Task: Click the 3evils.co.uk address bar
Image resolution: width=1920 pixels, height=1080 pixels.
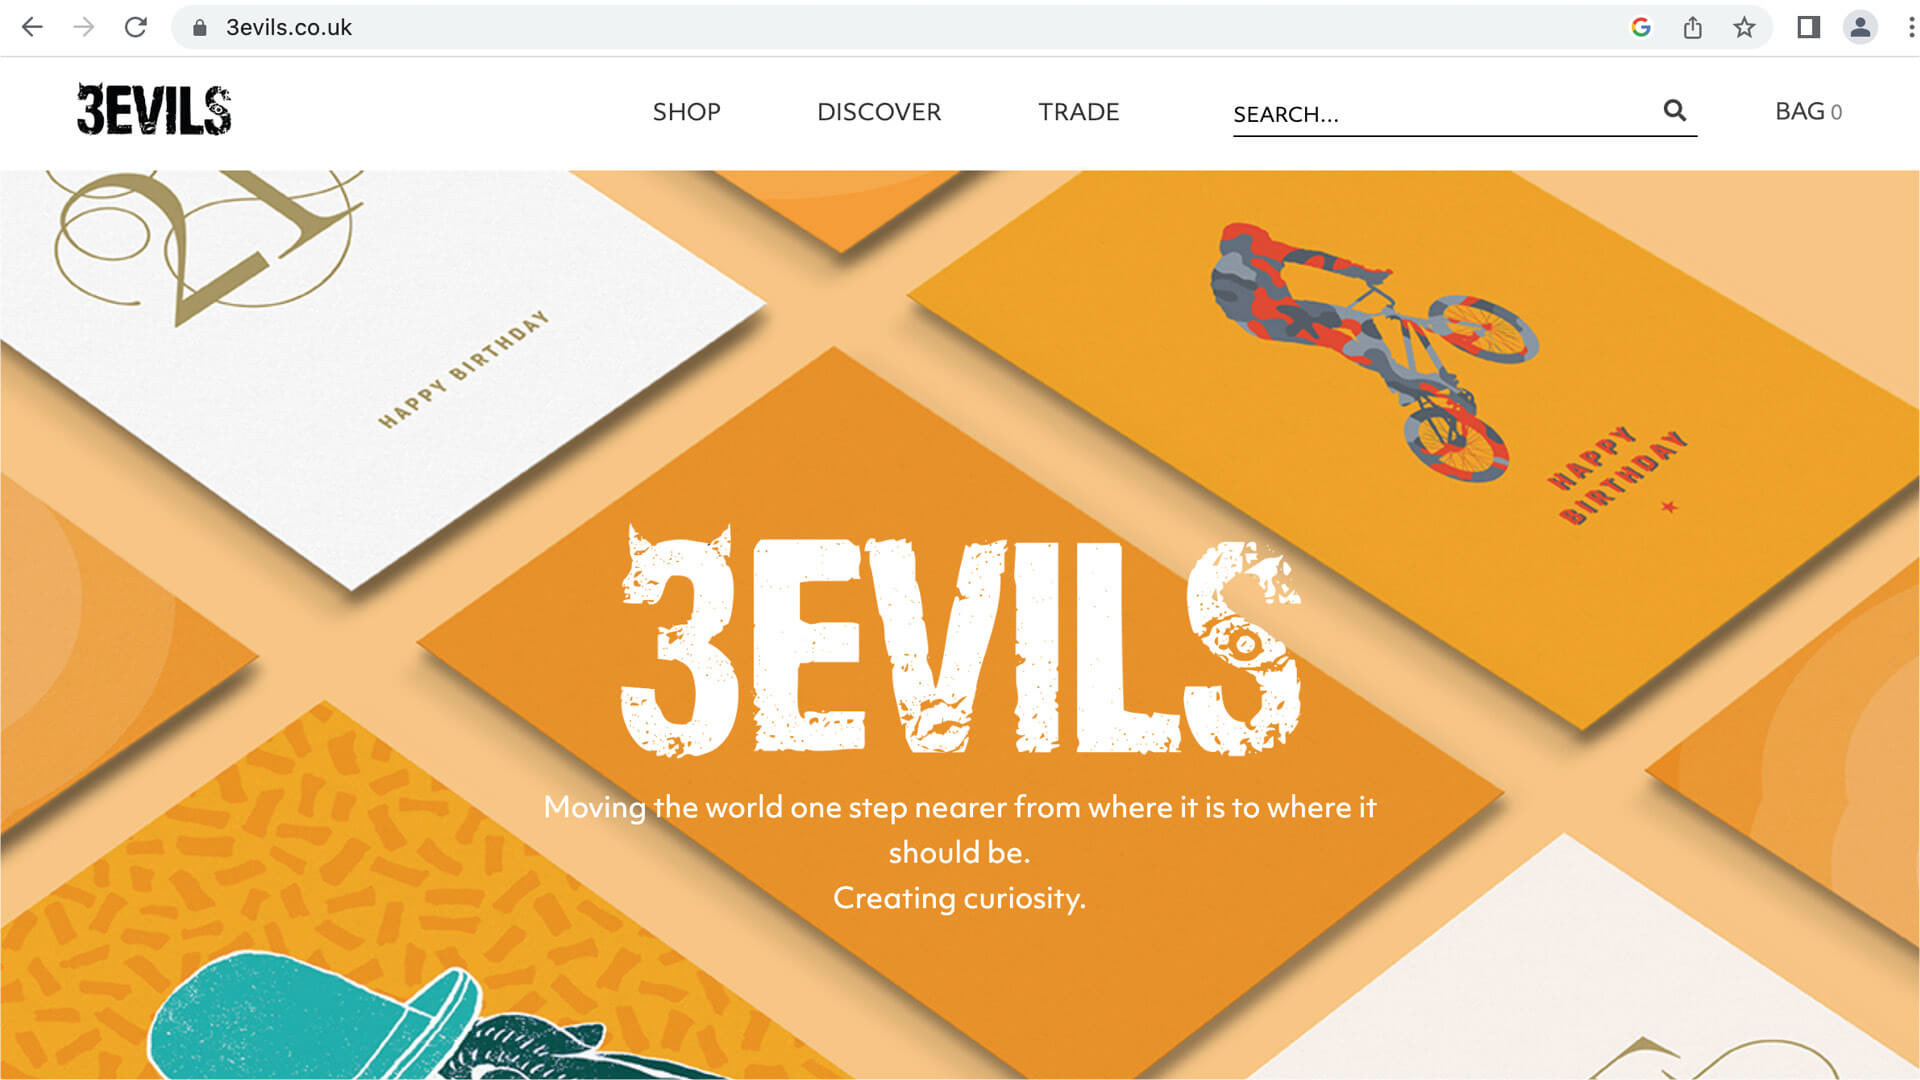Action: [900, 27]
